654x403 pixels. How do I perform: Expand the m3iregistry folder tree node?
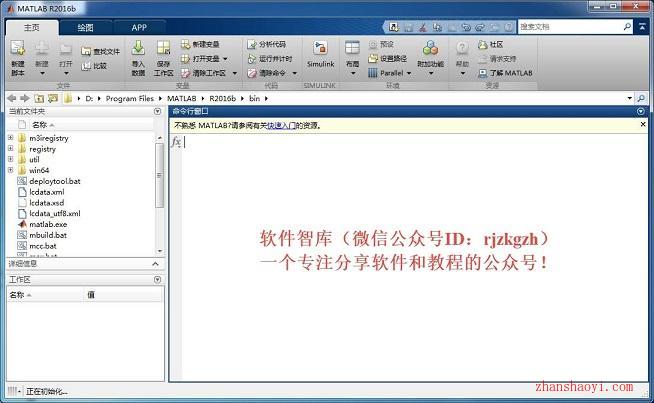11,138
